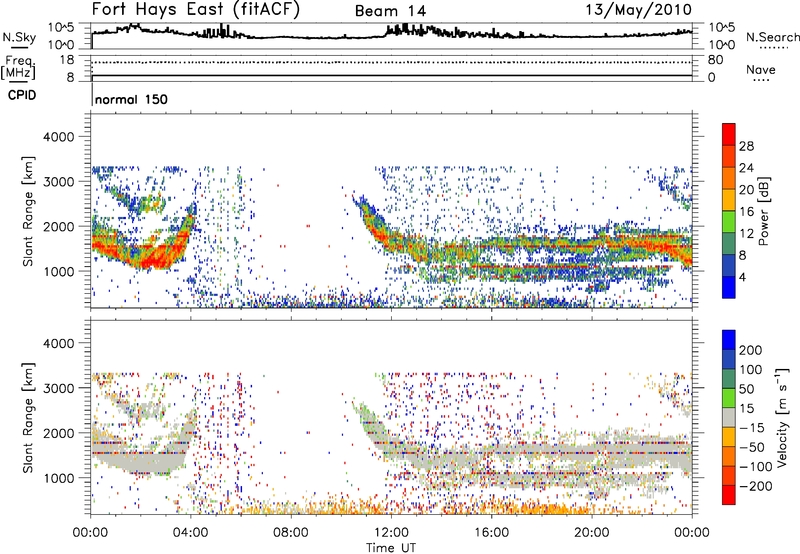Click the "-200" value on the Velocity colorbar
This screenshot has width=800, height=554.
click(x=755, y=486)
